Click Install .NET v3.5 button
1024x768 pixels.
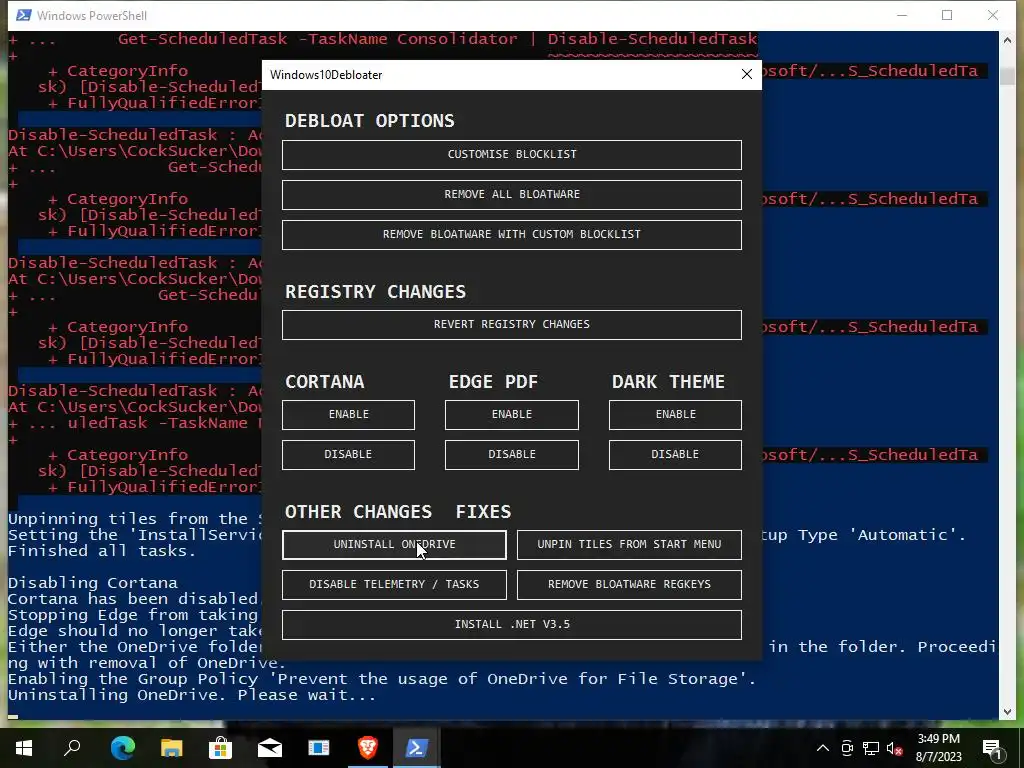click(511, 624)
